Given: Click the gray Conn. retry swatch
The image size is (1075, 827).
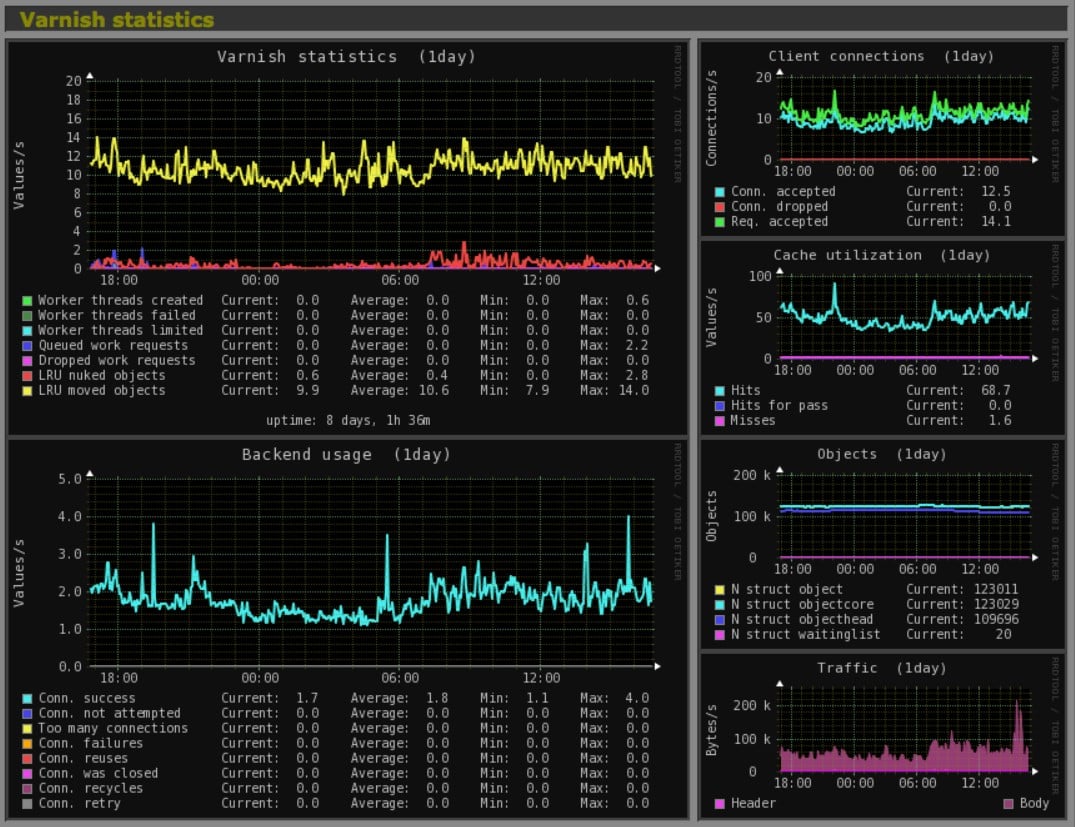Looking at the screenshot, I should click(27, 804).
